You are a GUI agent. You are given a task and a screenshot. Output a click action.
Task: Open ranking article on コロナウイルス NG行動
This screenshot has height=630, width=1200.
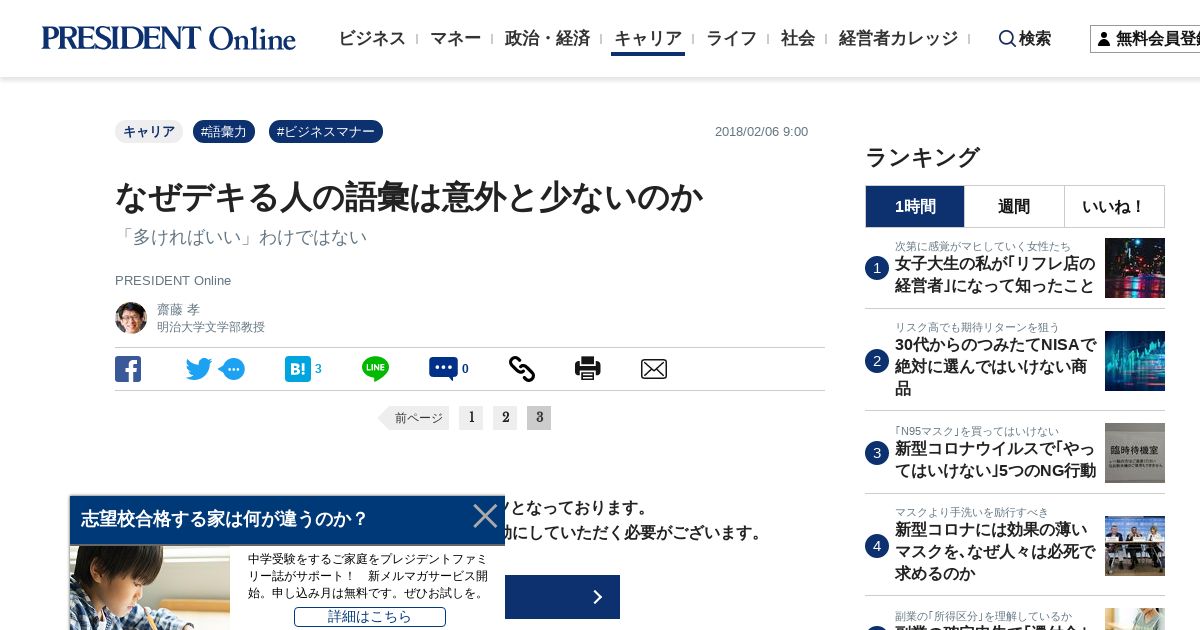(995, 460)
